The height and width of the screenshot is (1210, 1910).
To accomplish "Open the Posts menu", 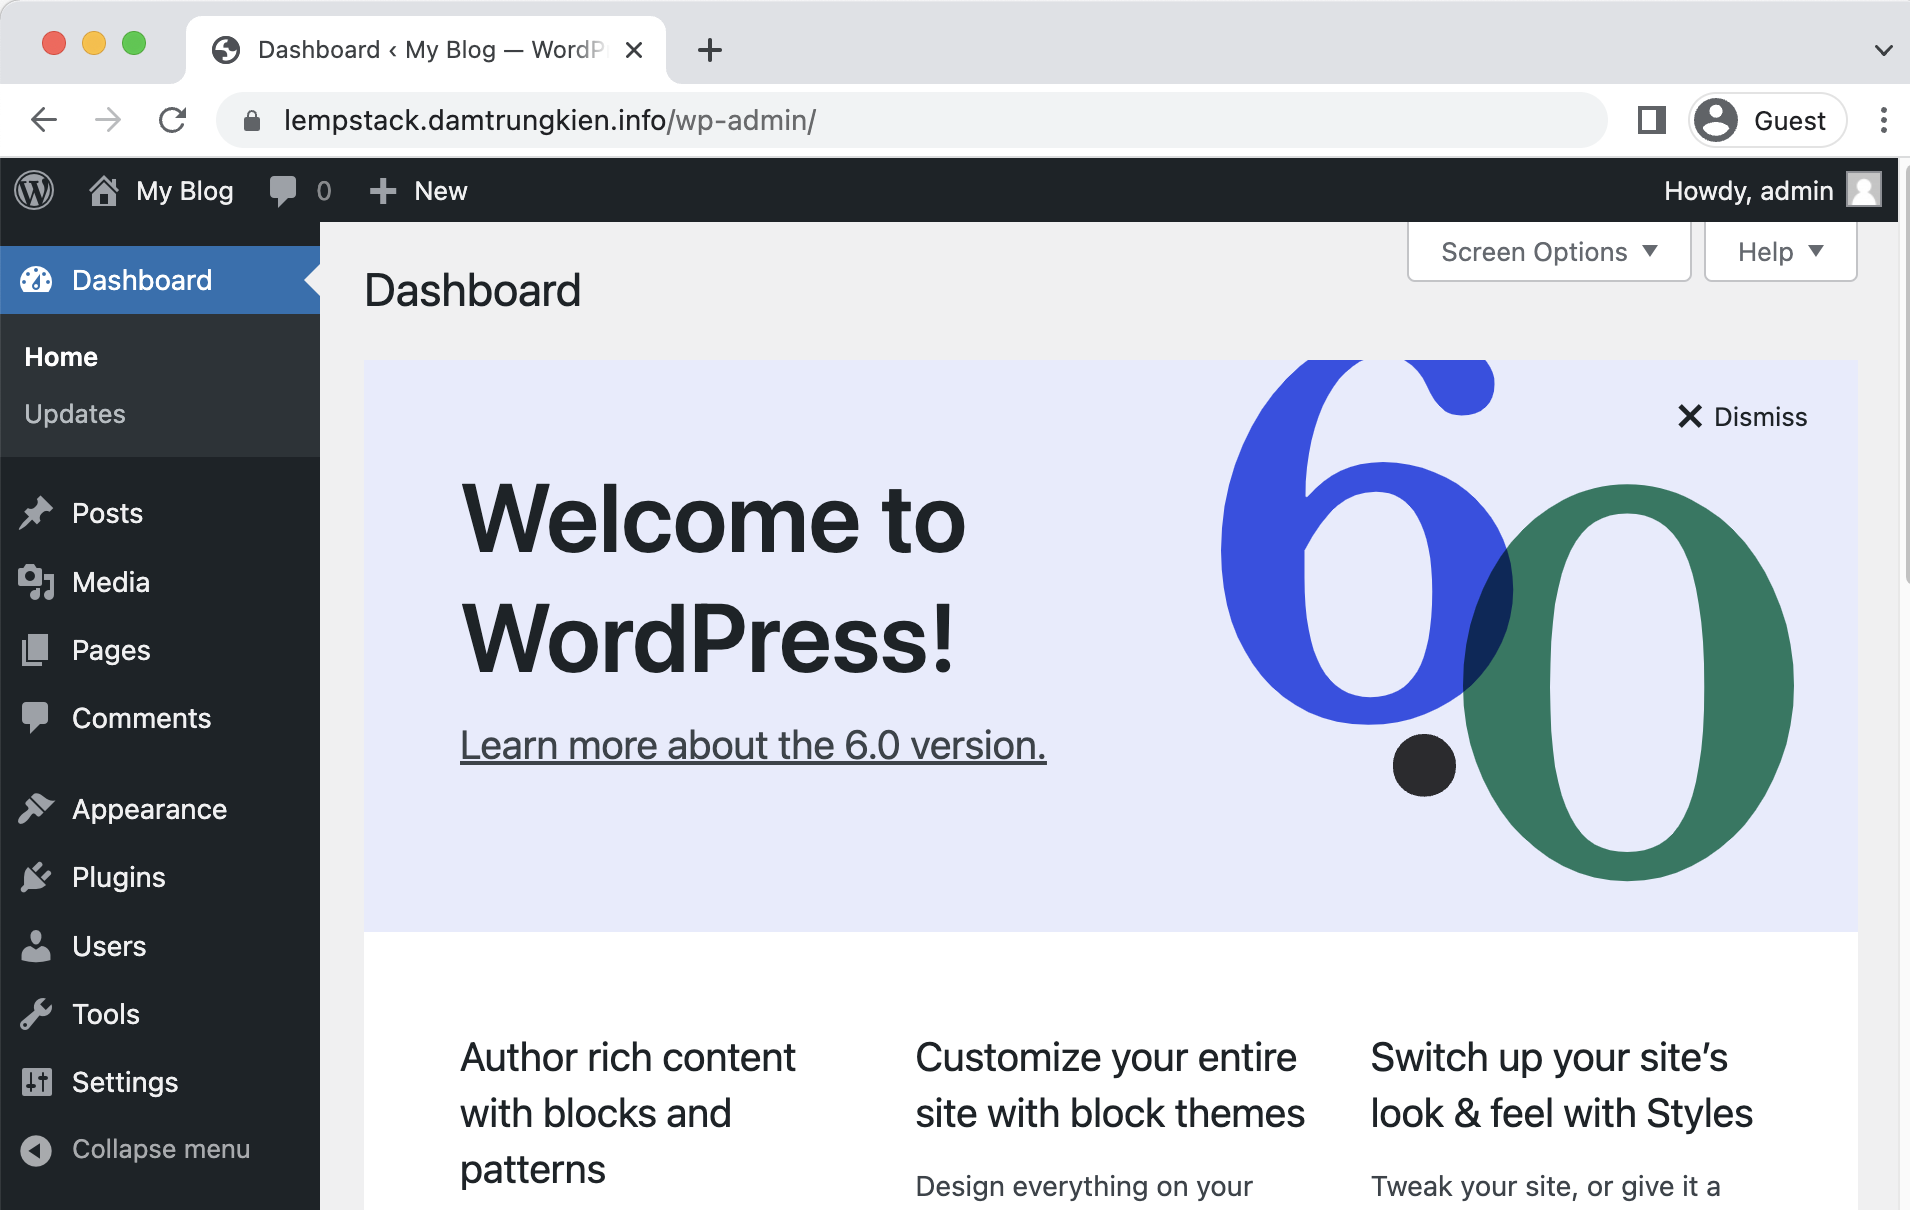I will pyautogui.click(x=160, y=513).
